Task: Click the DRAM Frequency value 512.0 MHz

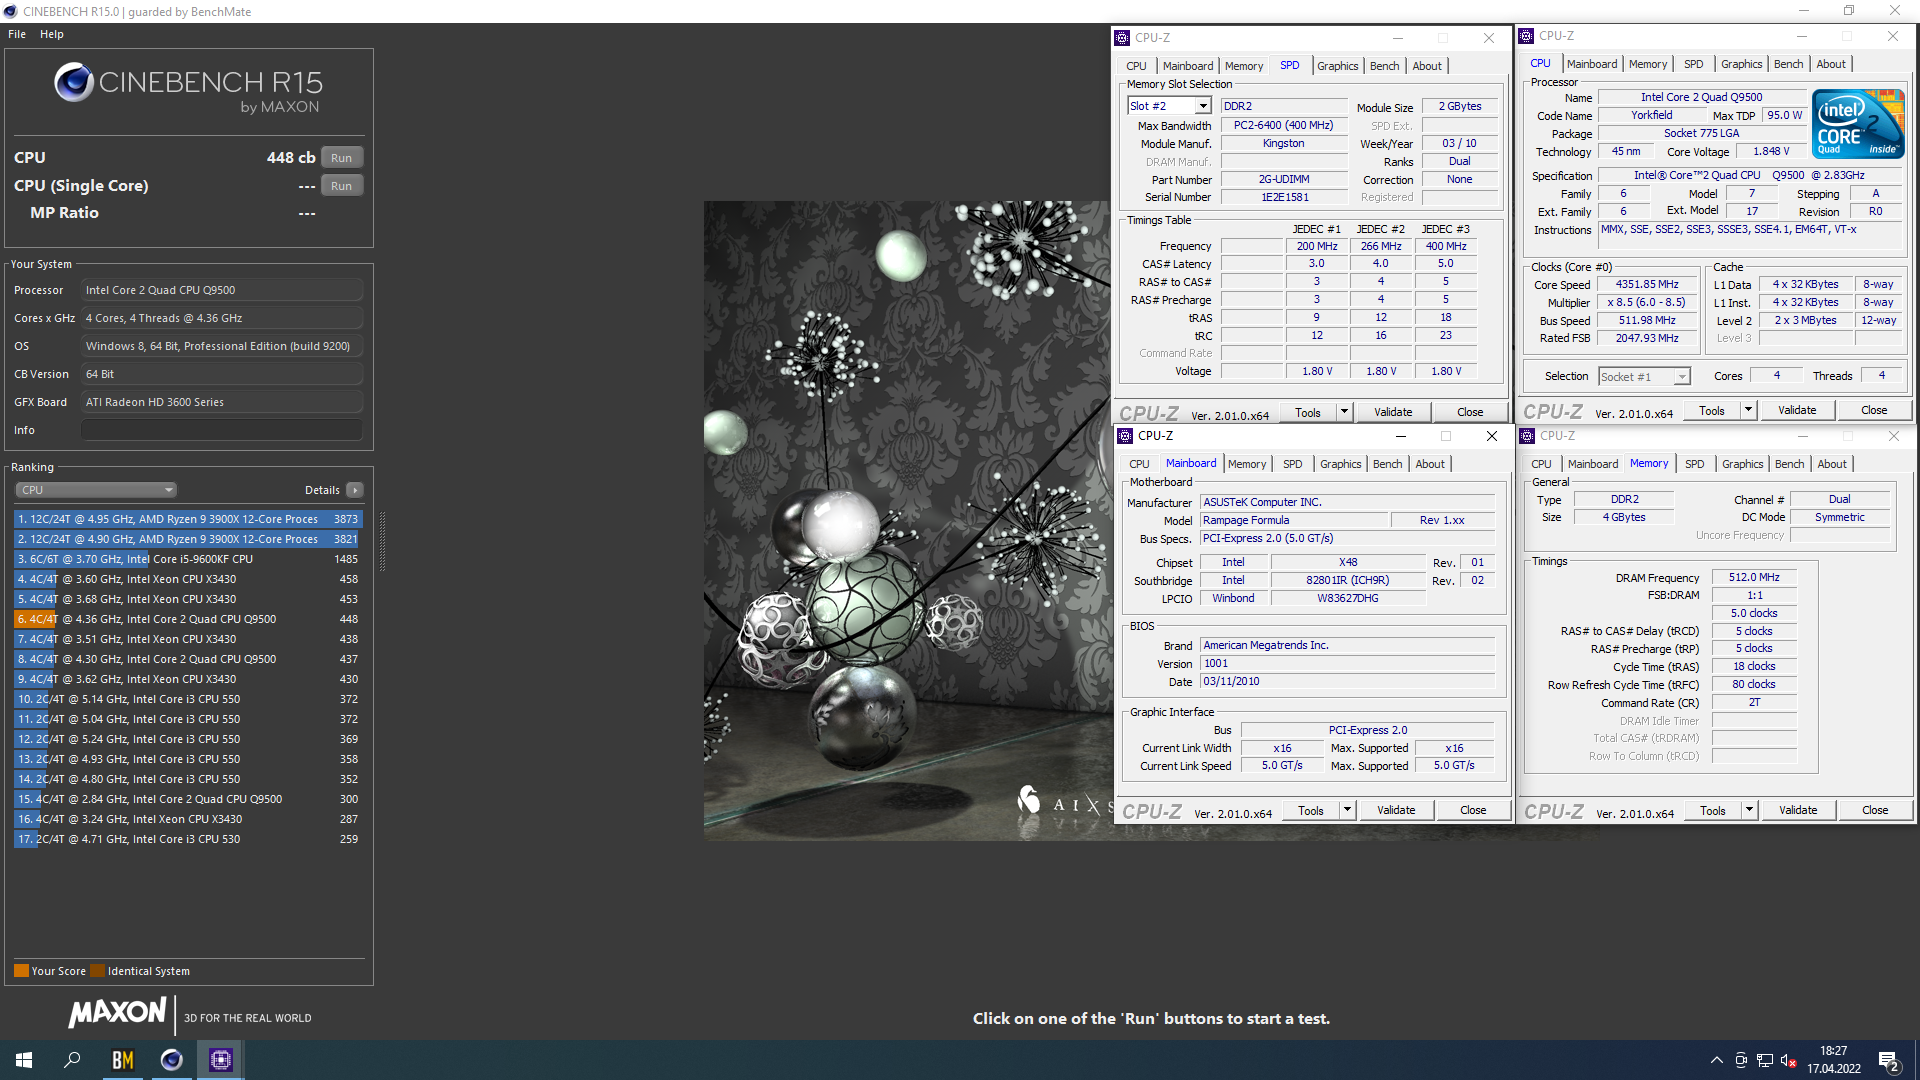Action: pos(1754,578)
